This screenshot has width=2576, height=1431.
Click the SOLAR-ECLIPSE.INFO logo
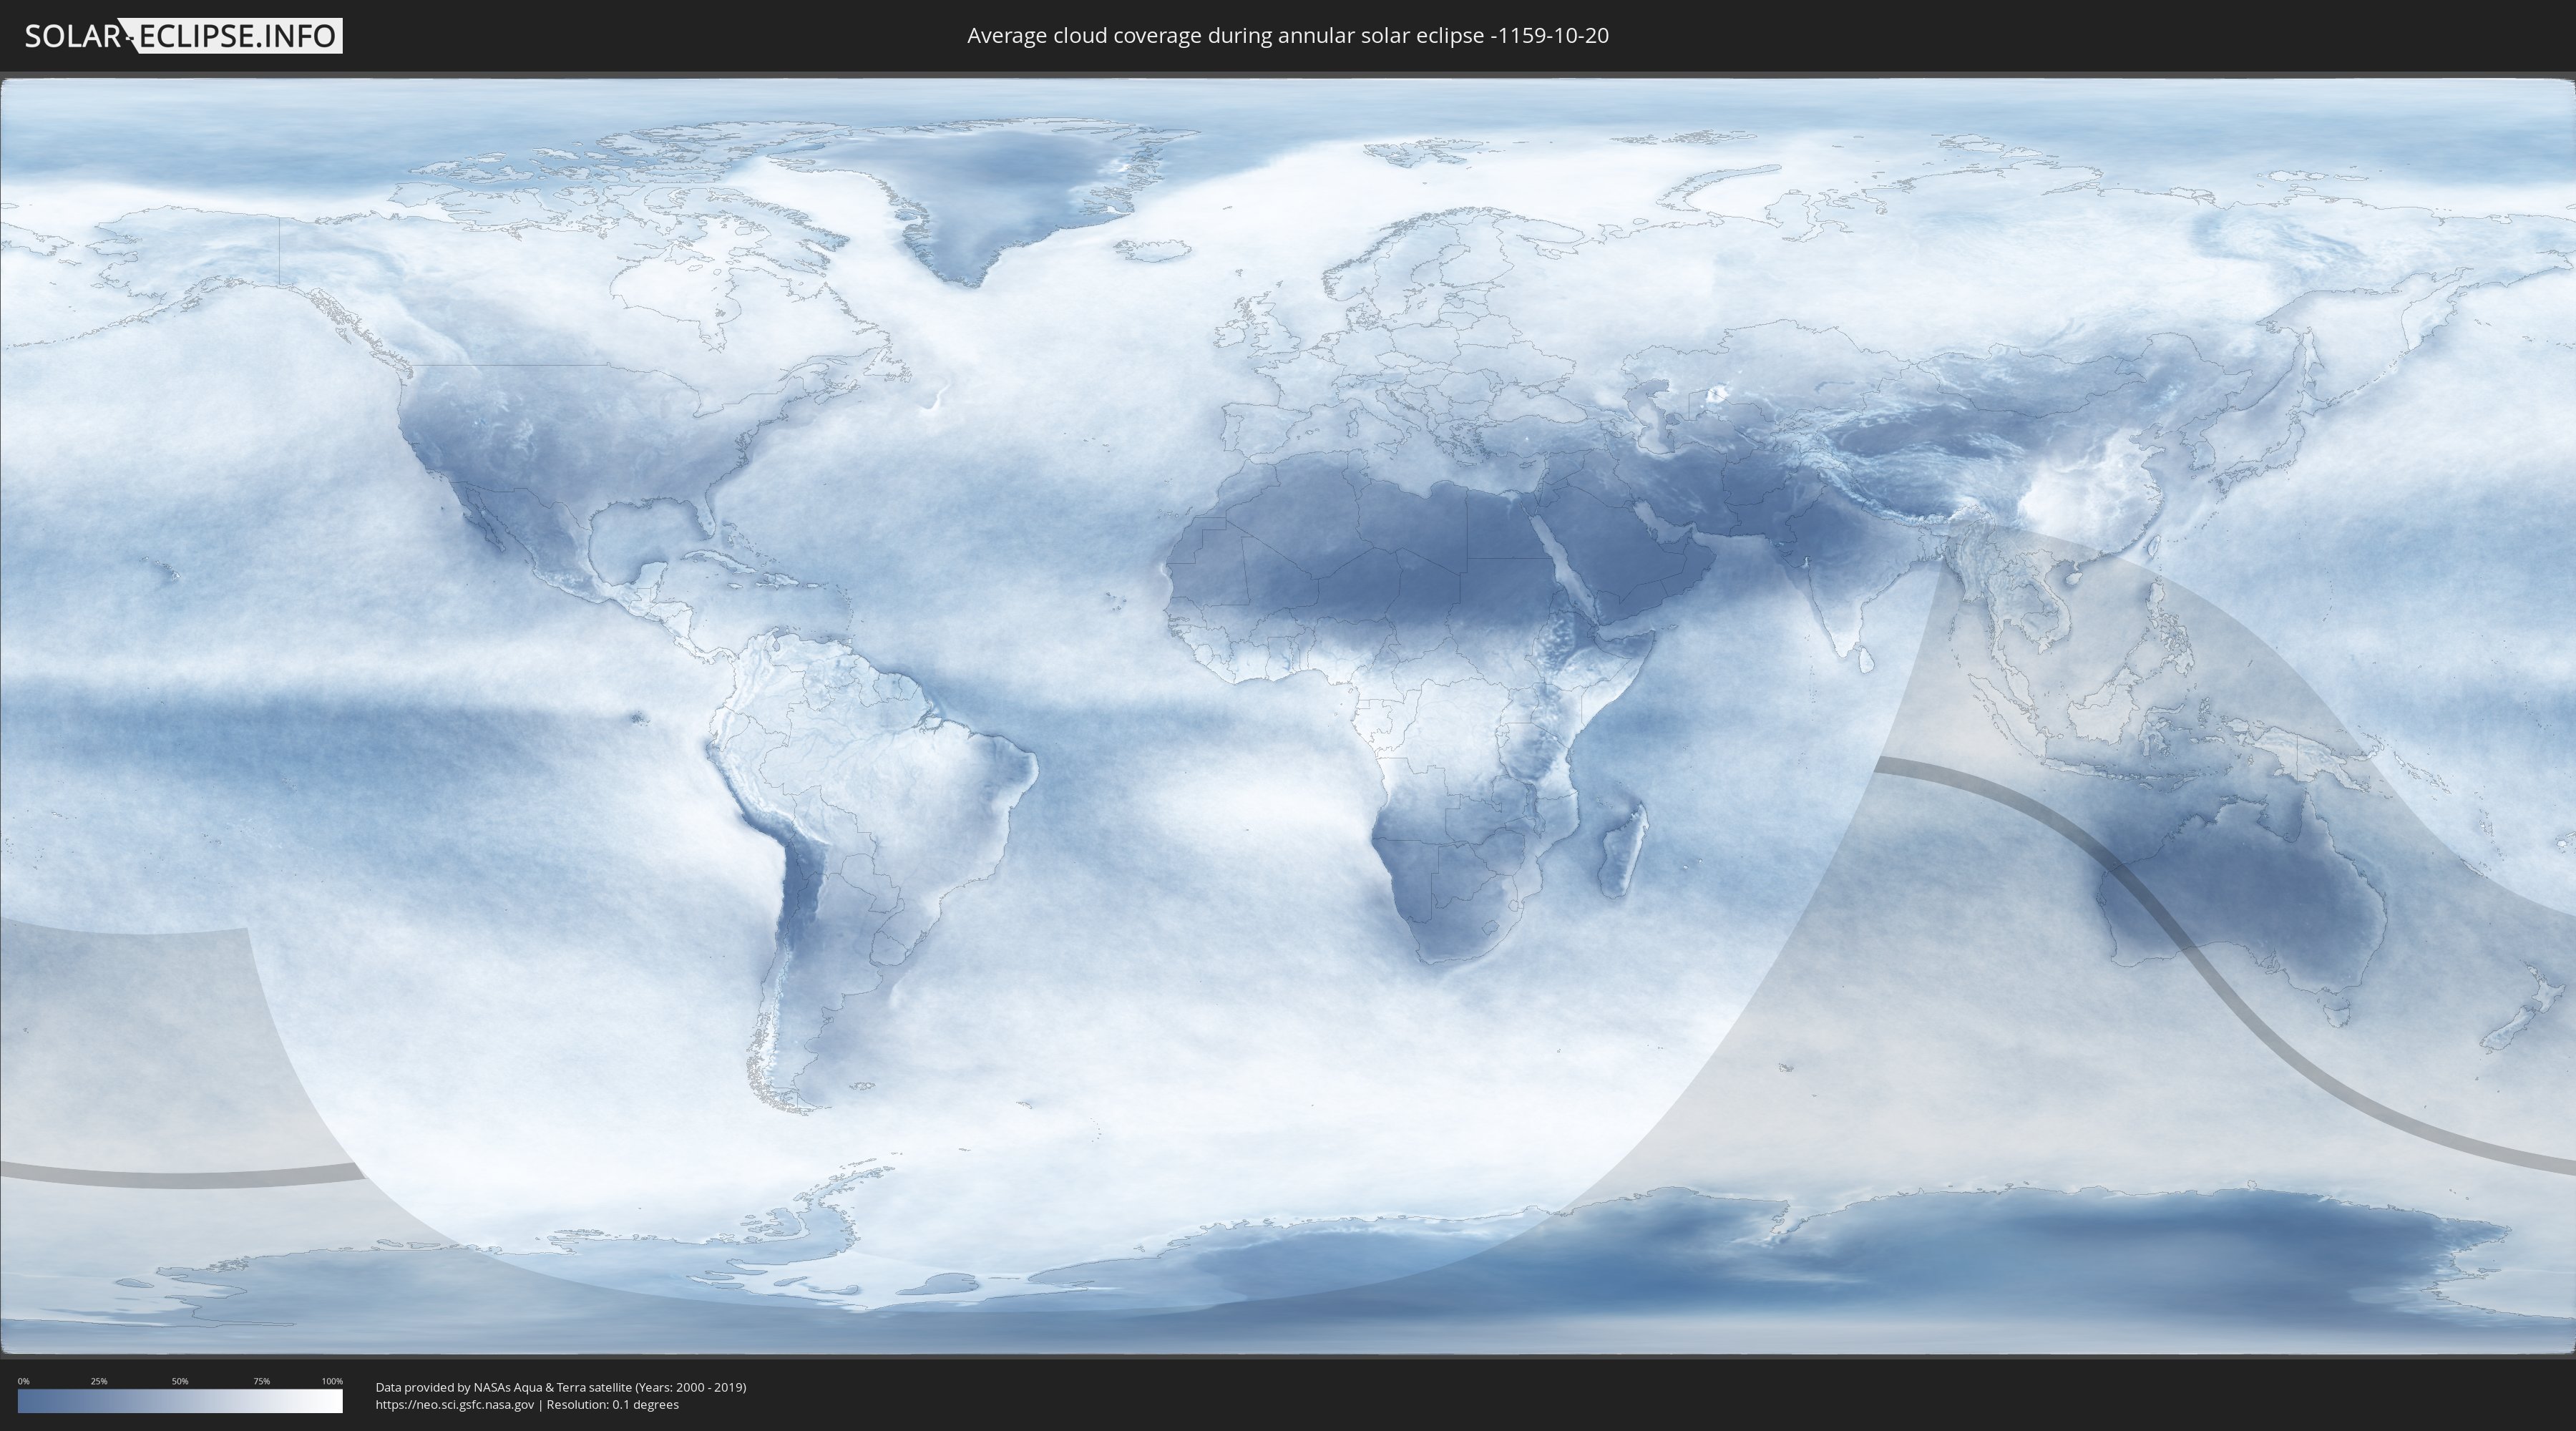coord(183,36)
